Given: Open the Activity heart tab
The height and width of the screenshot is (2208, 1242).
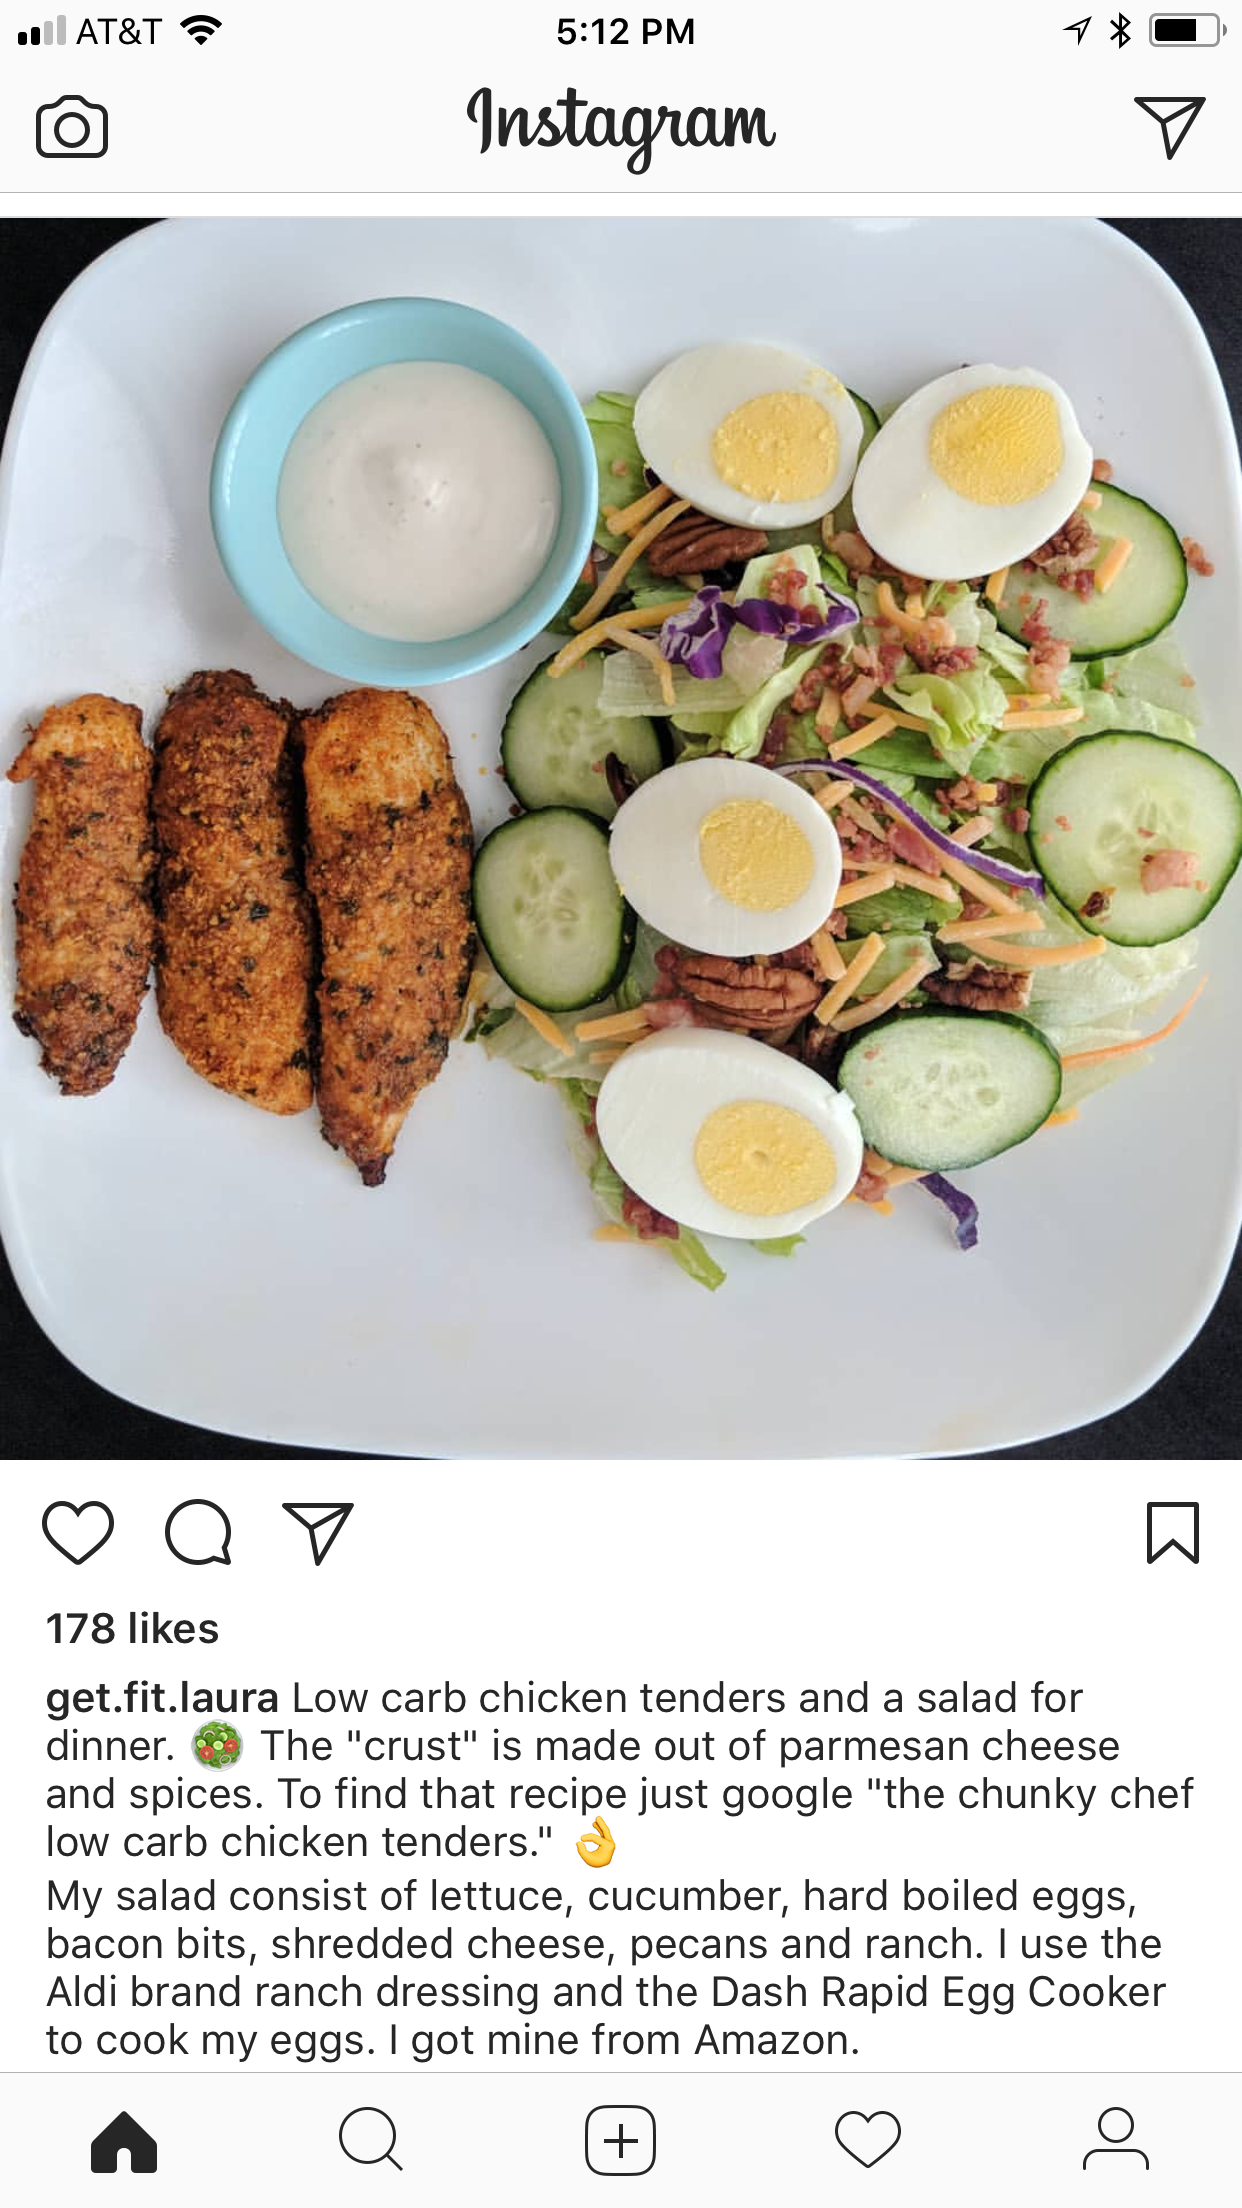Looking at the screenshot, I should [868, 2140].
